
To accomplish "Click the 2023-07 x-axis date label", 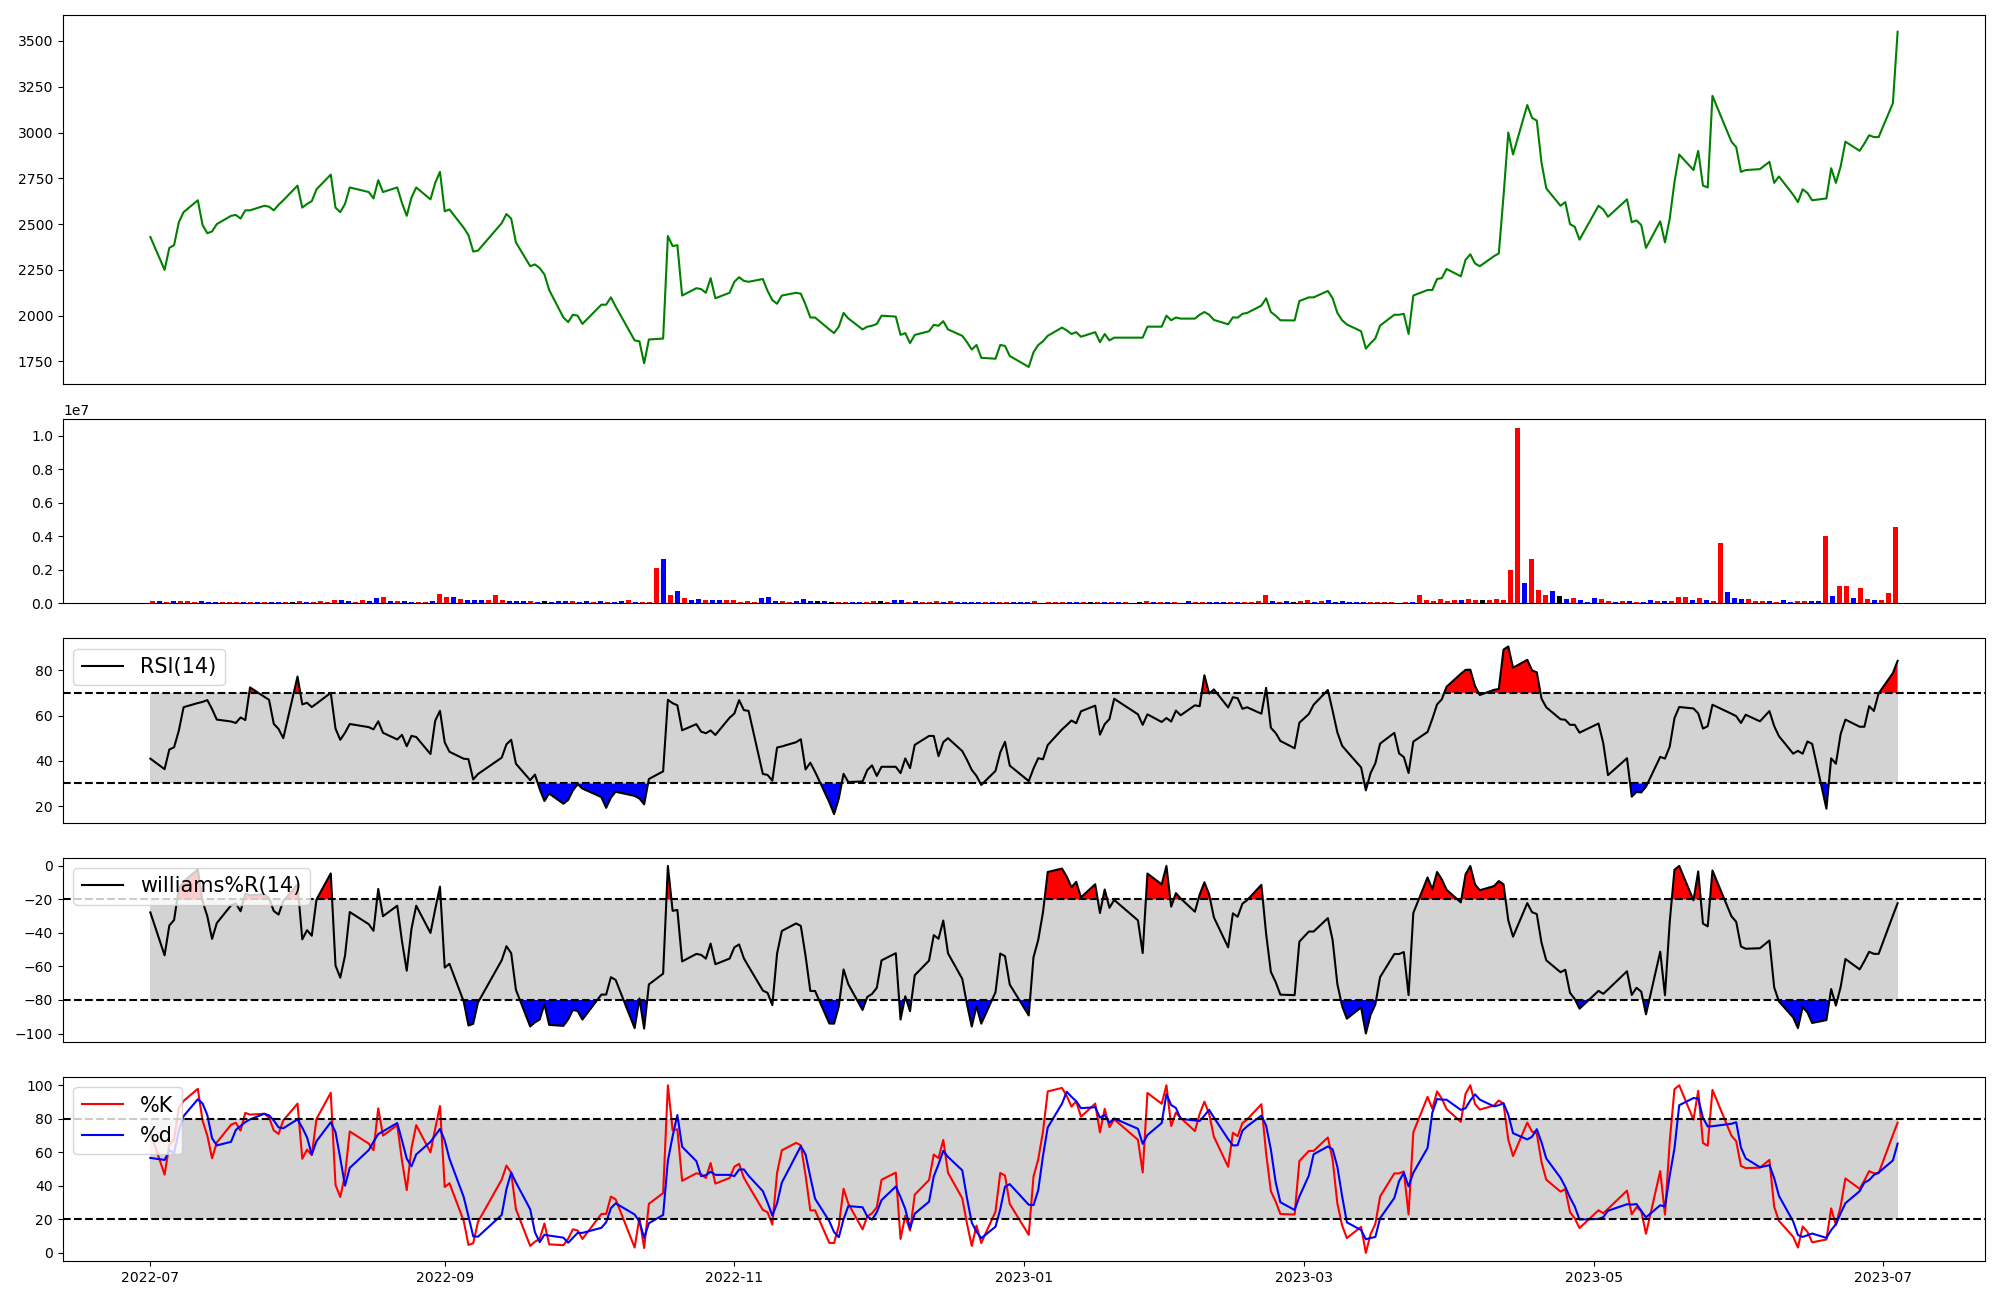I will 1883,1276.
